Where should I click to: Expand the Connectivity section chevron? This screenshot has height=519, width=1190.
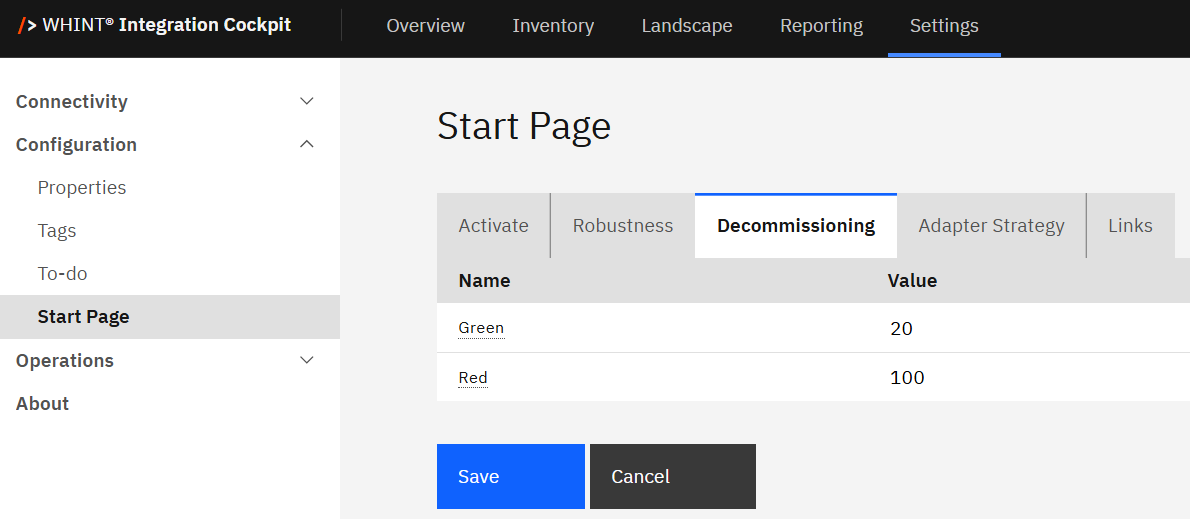(x=307, y=101)
